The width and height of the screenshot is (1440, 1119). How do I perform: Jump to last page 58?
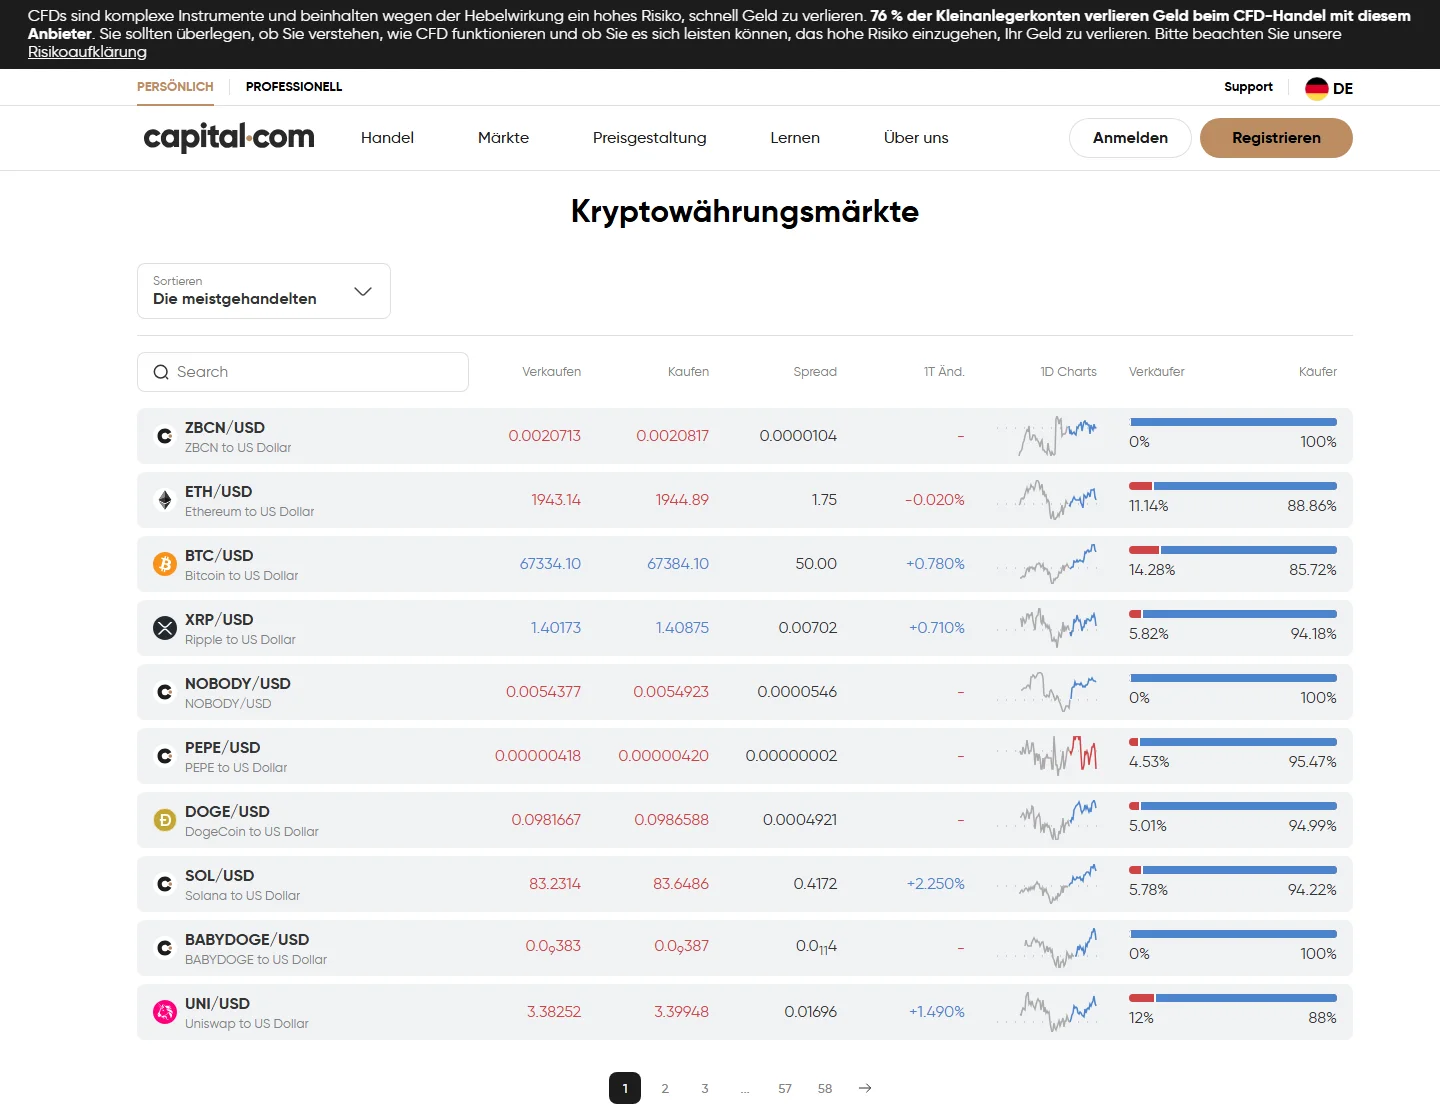pos(825,1088)
